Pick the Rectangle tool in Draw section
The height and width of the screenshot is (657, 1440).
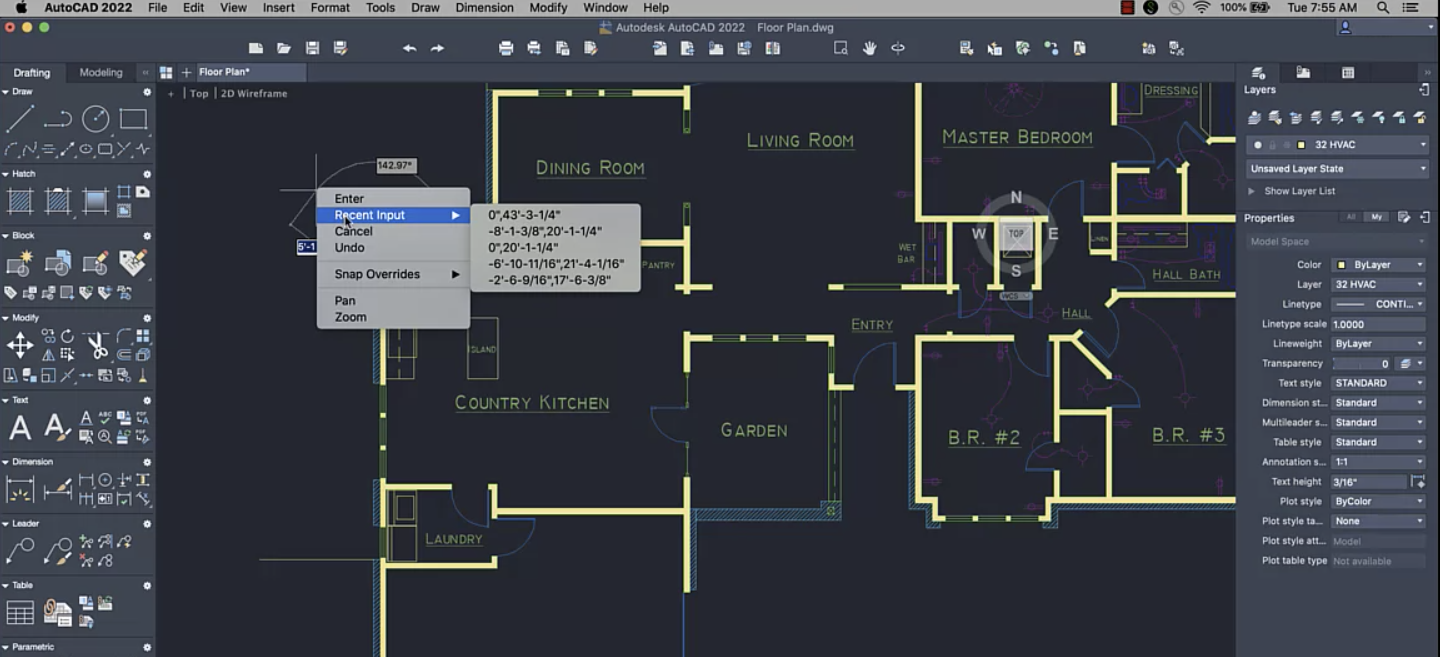tap(133, 119)
